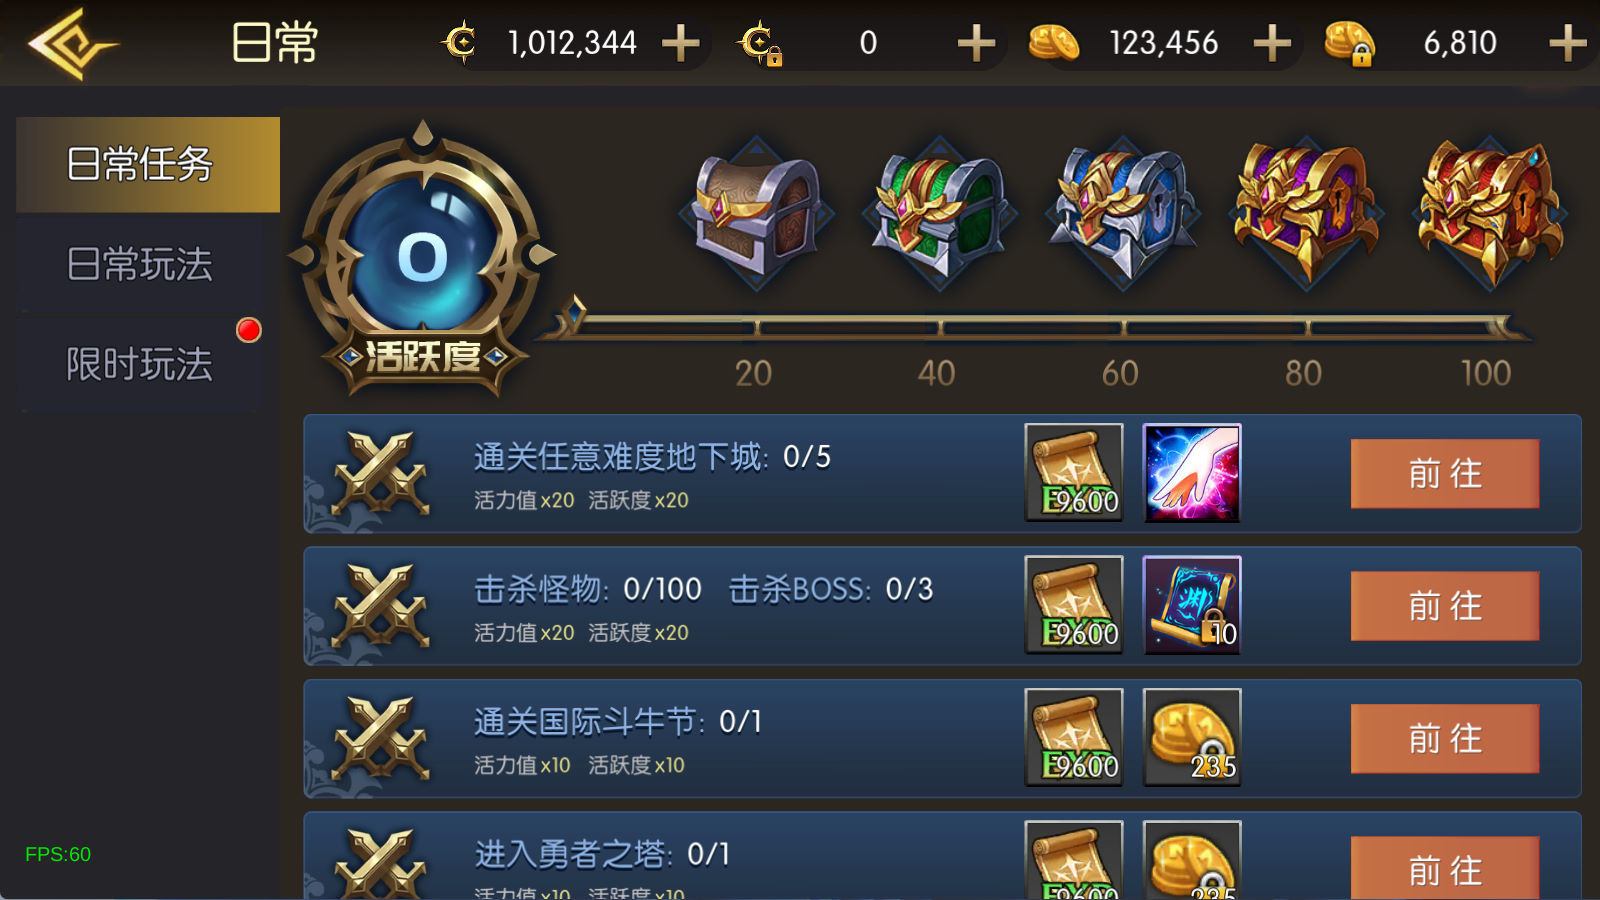This screenshot has width=1600, height=900.
Task: Add locked currency showing 0
Action: (976, 43)
